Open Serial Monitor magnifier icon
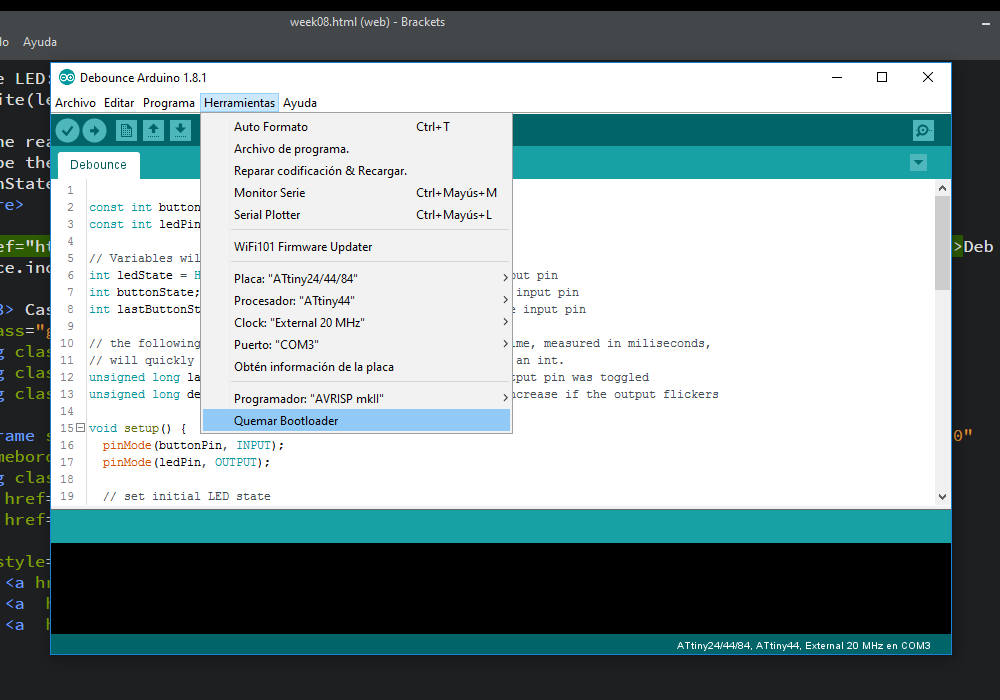The width and height of the screenshot is (1000, 700). (x=922, y=131)
